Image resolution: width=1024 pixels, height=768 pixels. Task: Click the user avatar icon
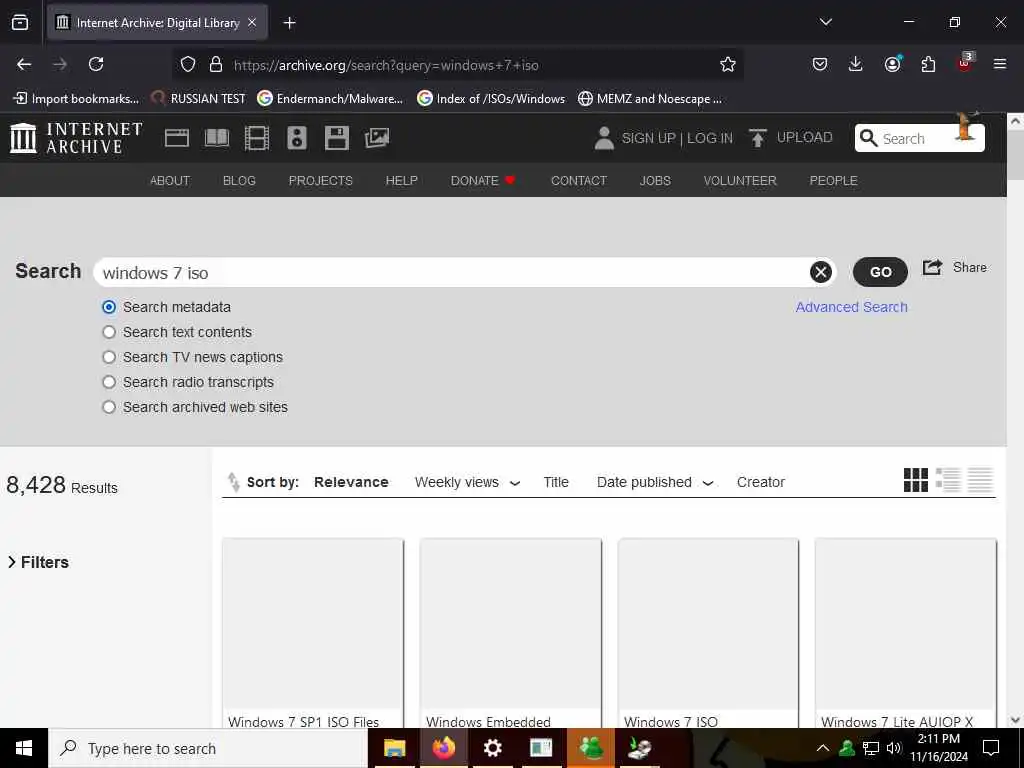pos(604,138)
